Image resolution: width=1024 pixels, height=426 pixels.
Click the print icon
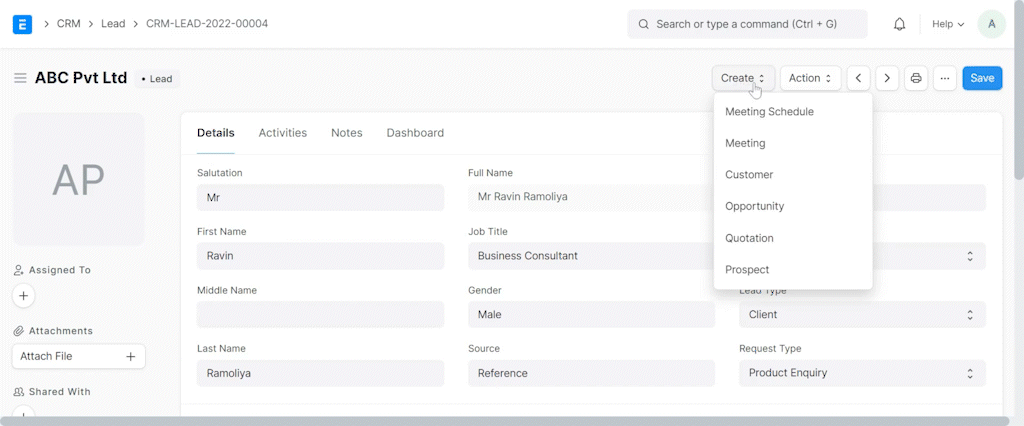coord(916,78)
